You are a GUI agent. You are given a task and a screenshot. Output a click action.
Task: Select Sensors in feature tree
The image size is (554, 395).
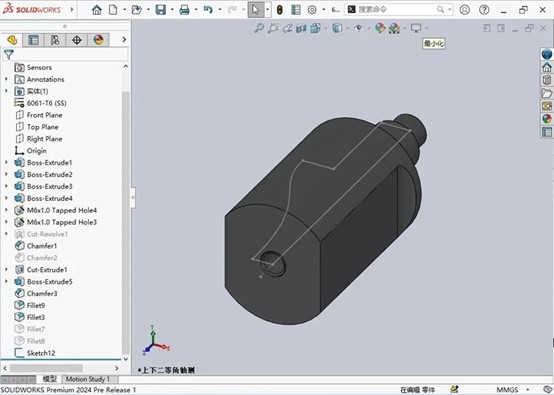(x=39, y=67)
